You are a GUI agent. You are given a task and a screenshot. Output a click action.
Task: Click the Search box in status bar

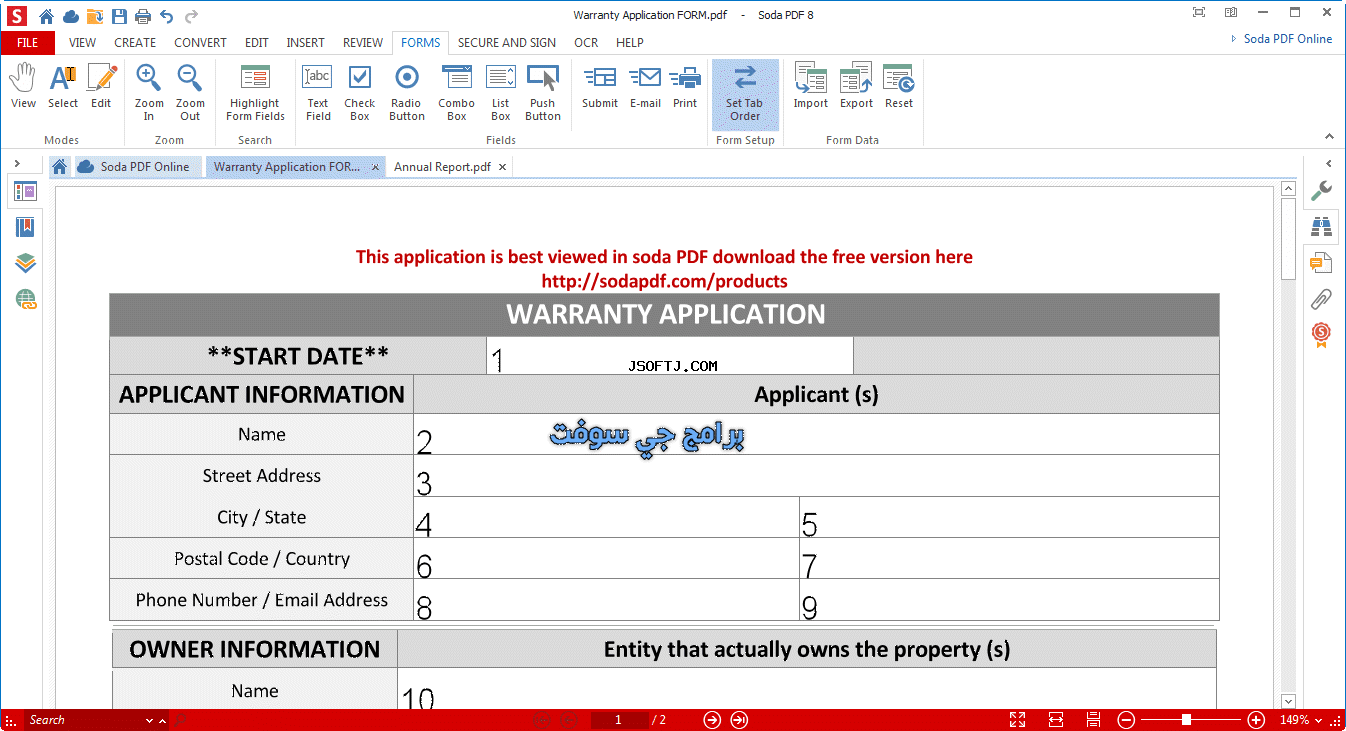click(x=84, y=720)
